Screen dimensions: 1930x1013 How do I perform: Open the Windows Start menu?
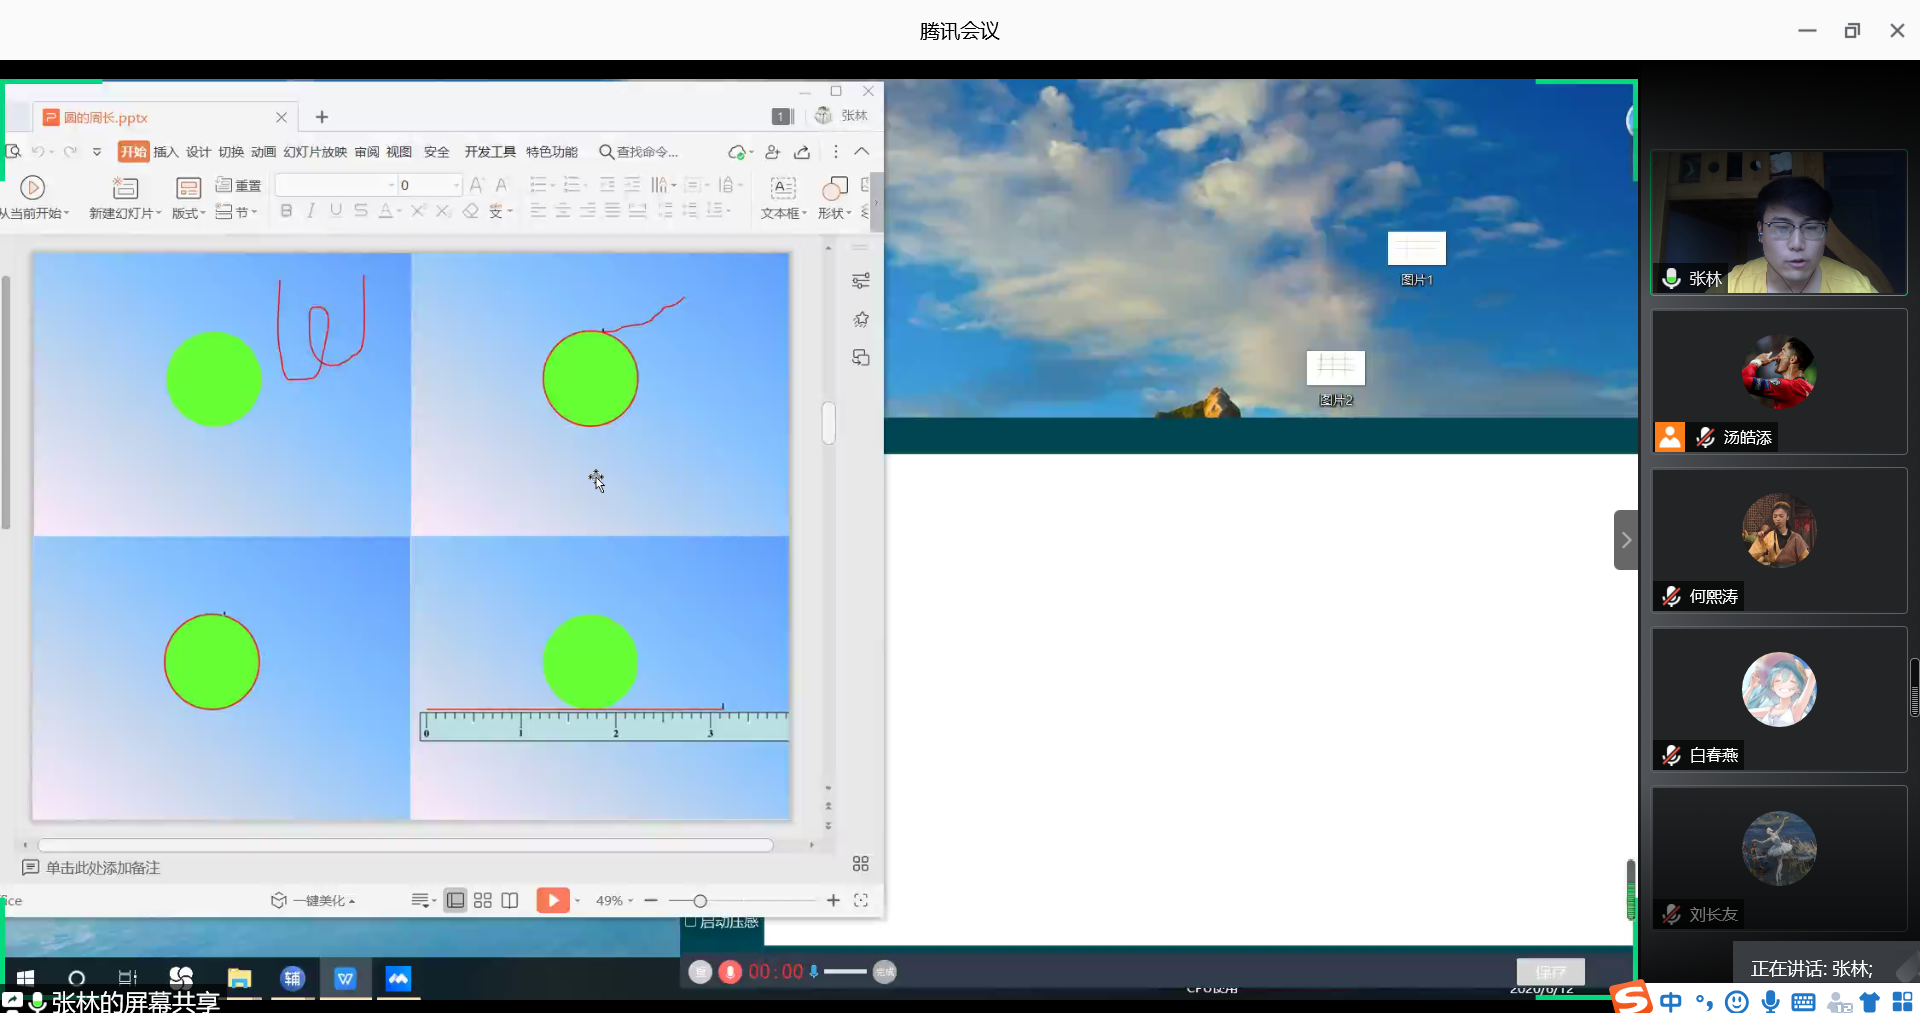(x=26, y=978)
